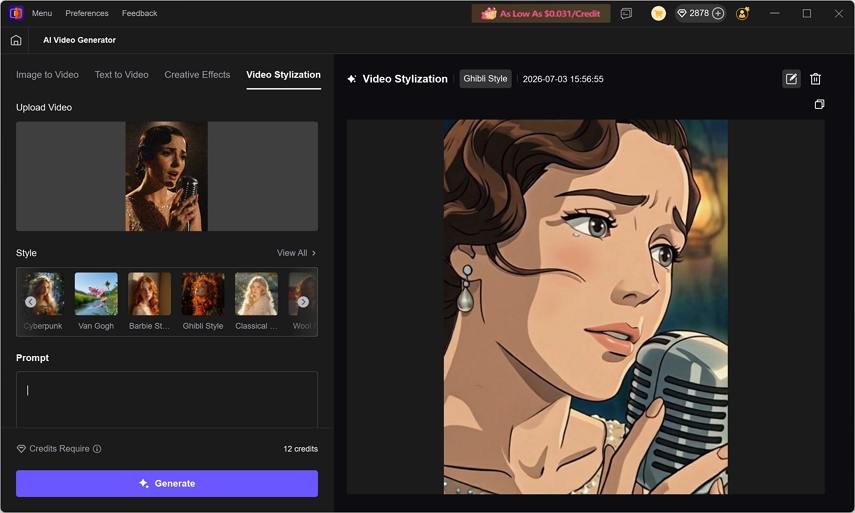Viewport: 855px width, 513px height.
Task: Expand View All styles
Action: (x=296, y=253)
